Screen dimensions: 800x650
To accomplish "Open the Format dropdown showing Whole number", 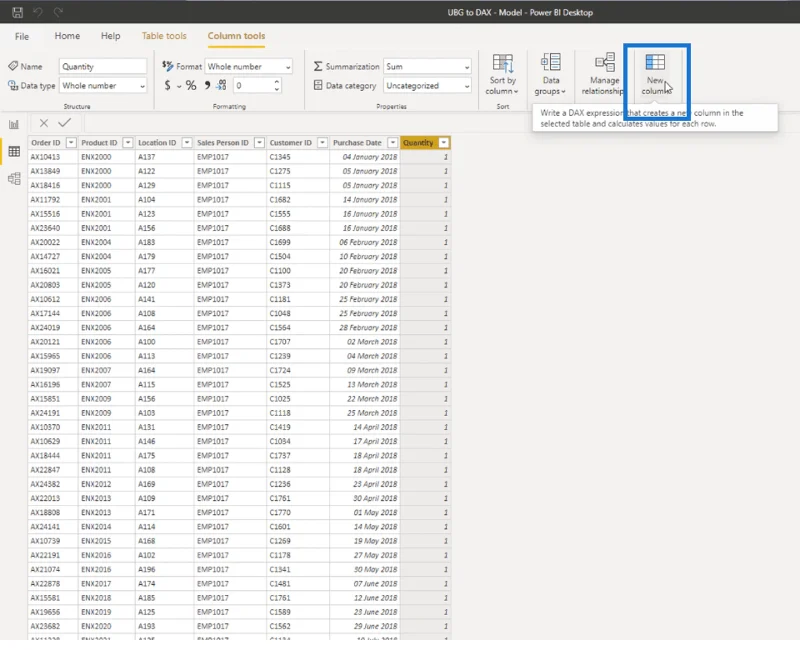I will (248, 66).
